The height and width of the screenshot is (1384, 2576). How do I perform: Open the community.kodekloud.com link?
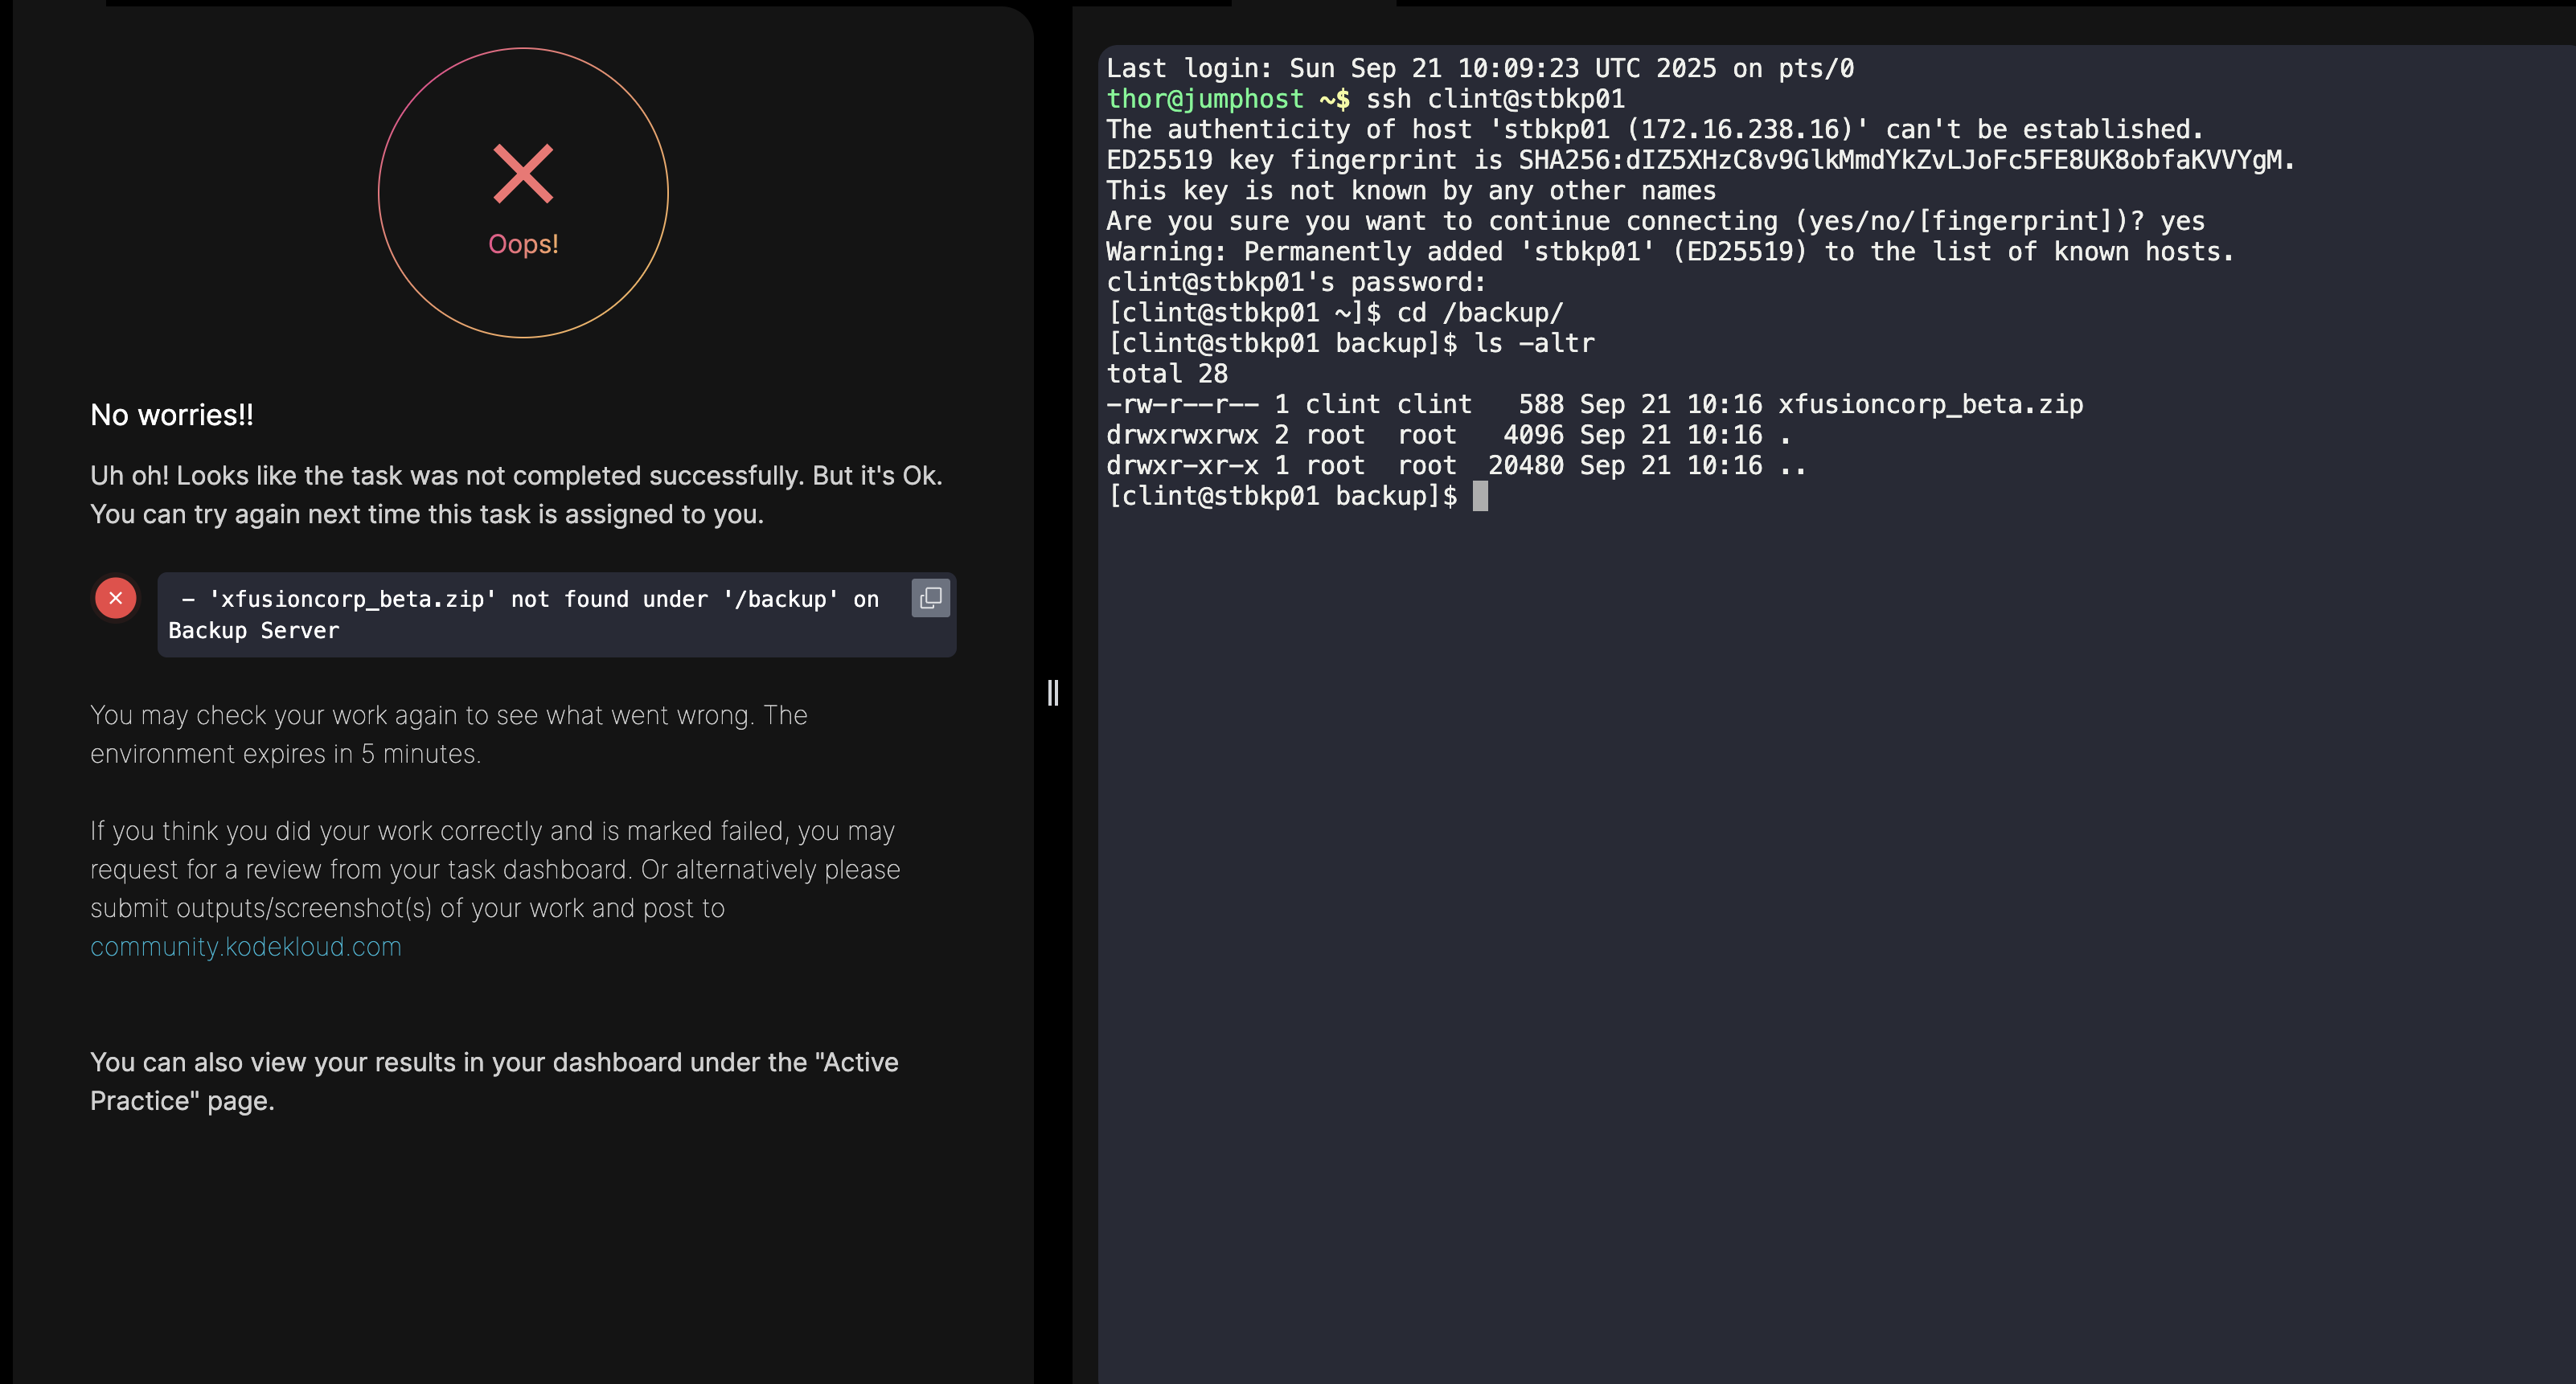pyautogui.click(x=246, y=946)
